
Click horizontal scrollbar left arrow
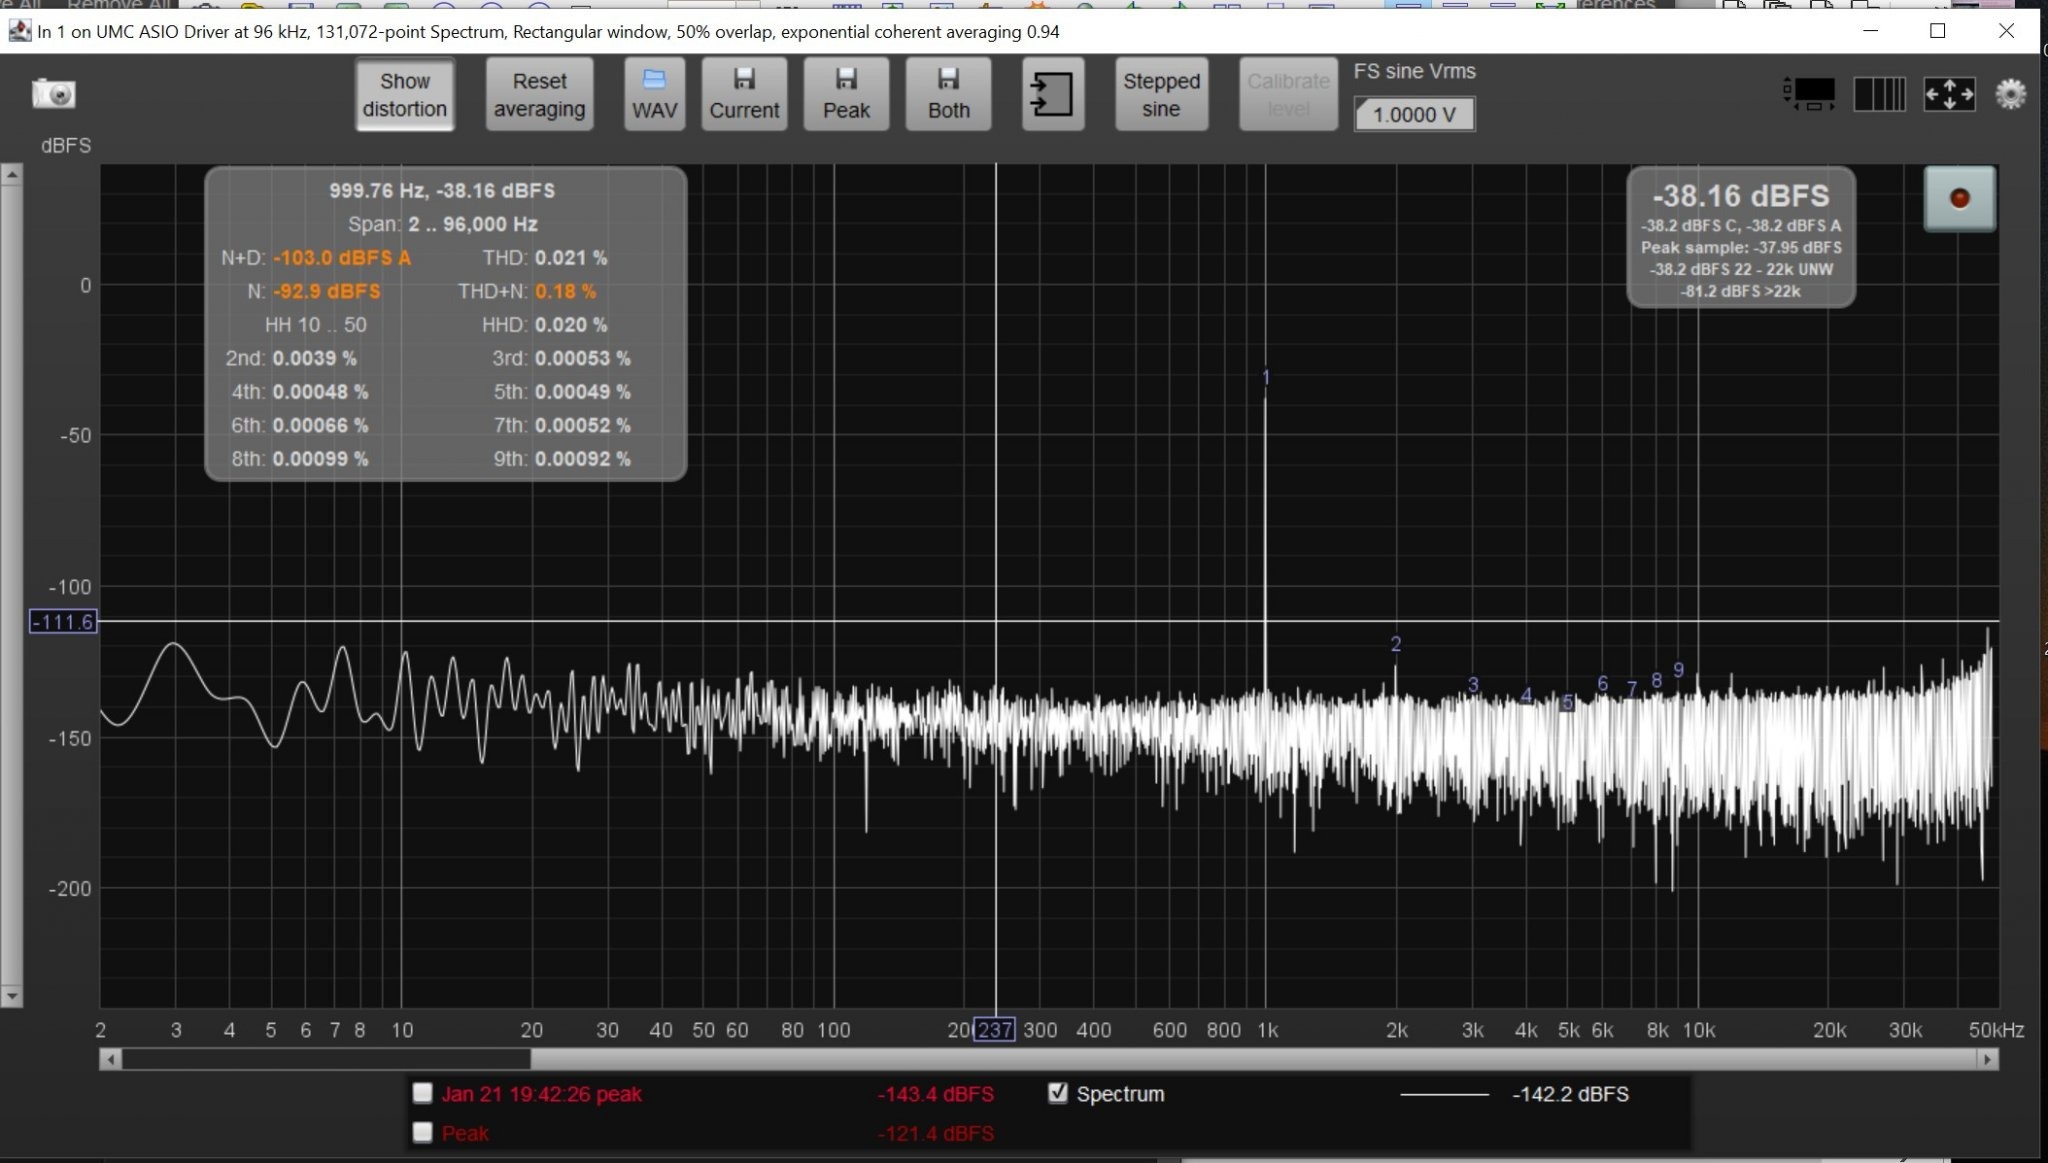(111, 1059)
